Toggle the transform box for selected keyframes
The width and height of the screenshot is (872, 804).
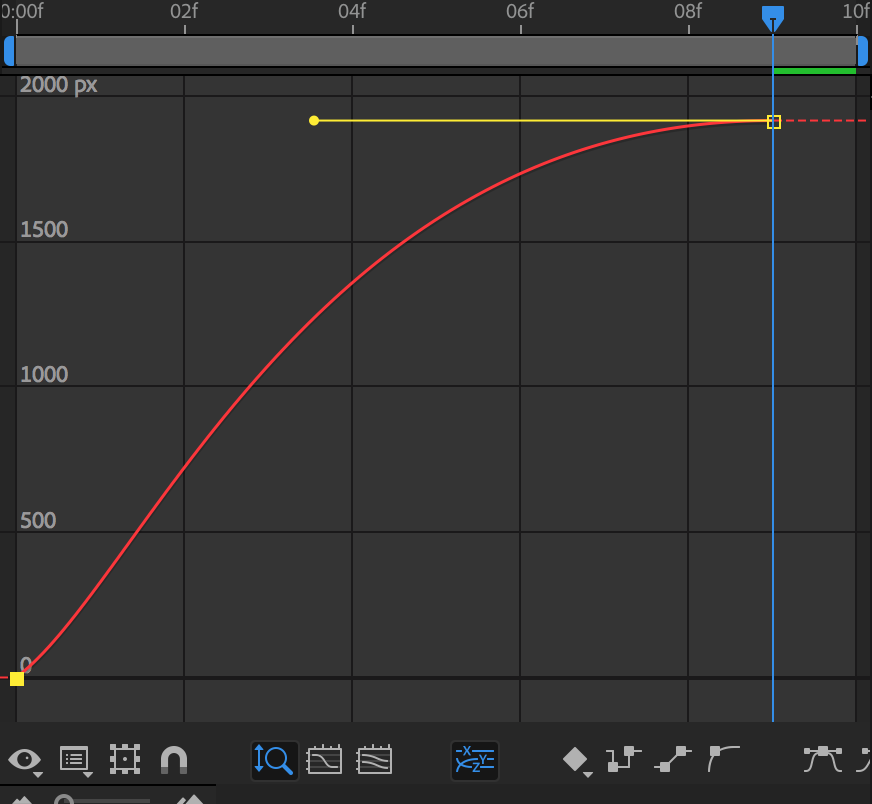(x=125, y=760)
